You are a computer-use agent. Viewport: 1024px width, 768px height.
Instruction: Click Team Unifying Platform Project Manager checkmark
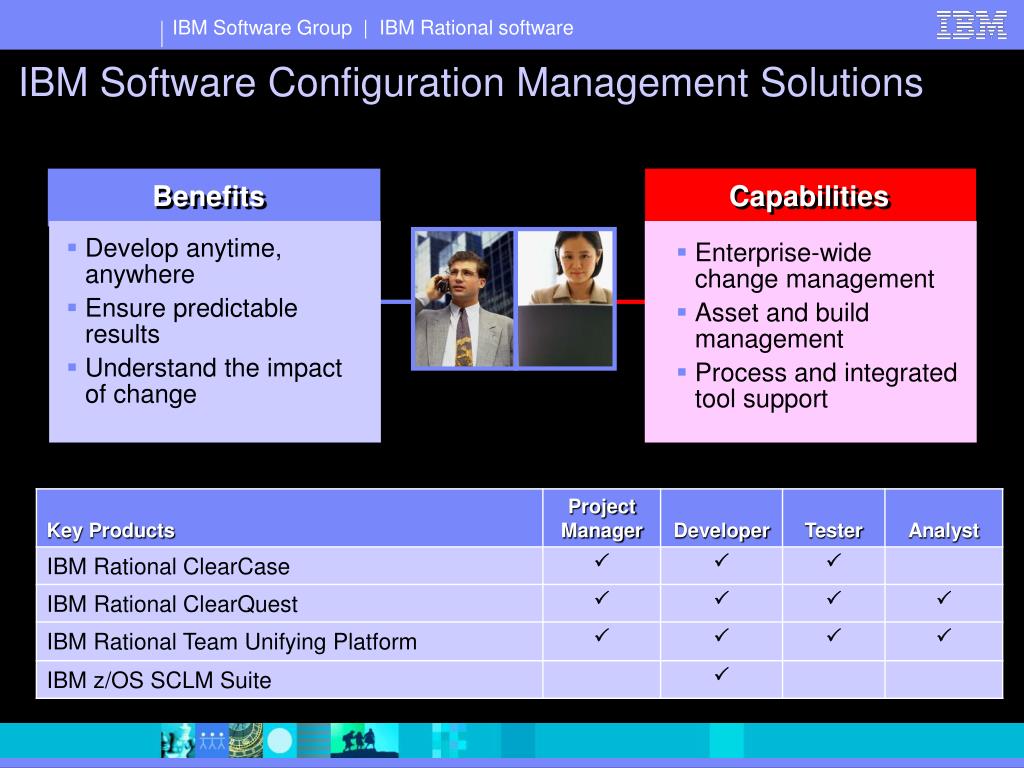click(x=601, y=635)
